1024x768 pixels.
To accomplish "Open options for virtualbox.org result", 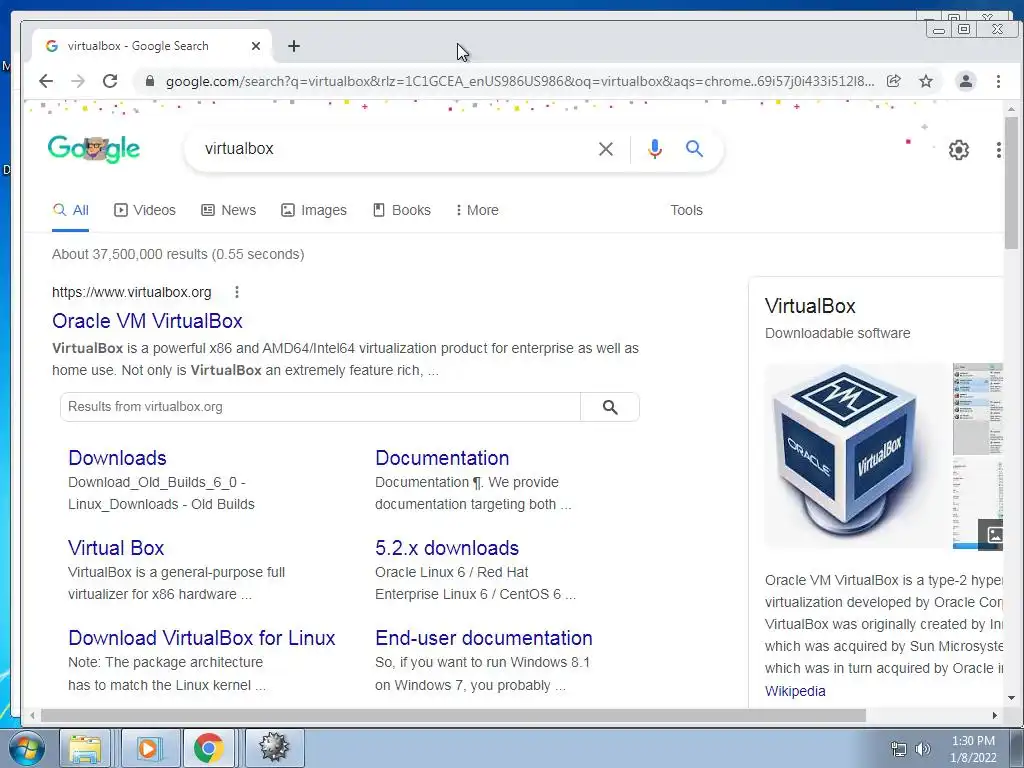I will tap(237, 292).
